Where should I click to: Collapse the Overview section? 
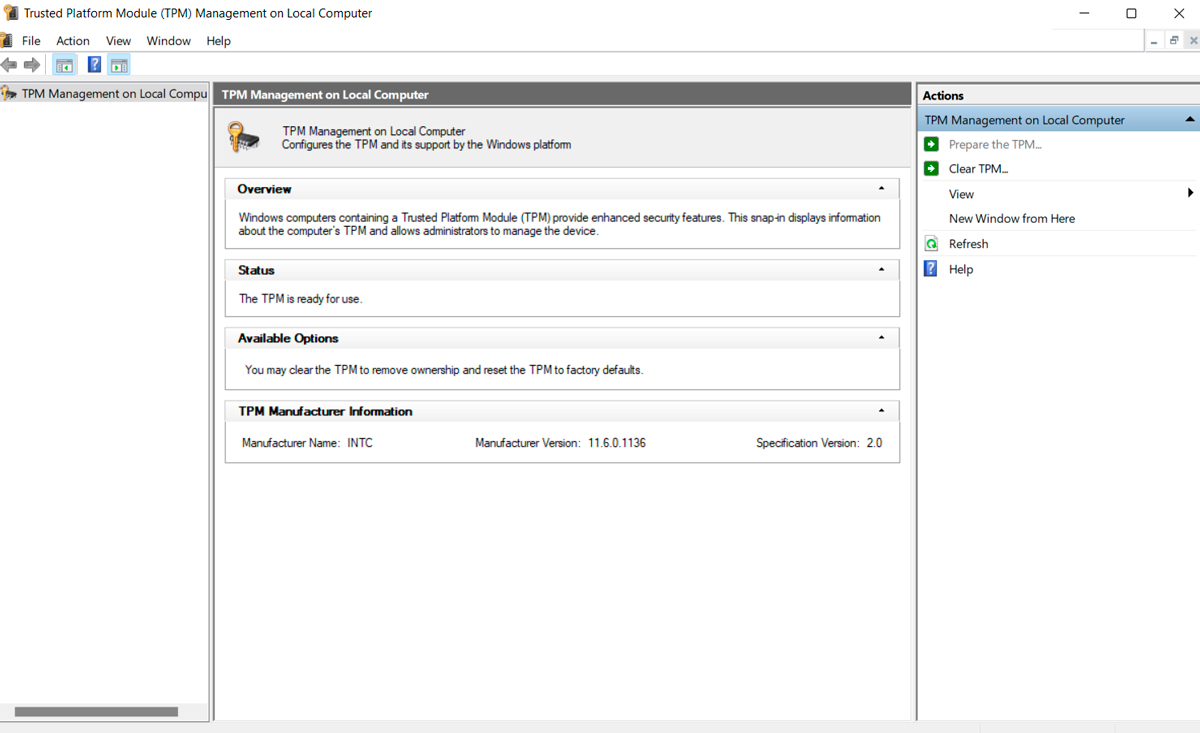(x=881, y=189)
